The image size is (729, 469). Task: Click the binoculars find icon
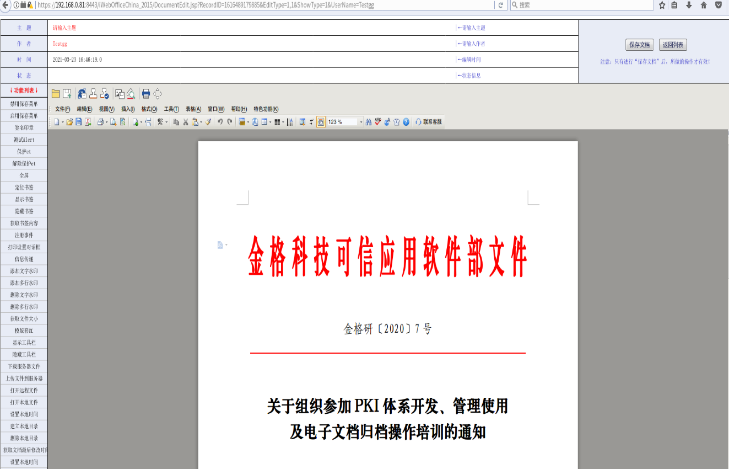(x=368, y=122)
